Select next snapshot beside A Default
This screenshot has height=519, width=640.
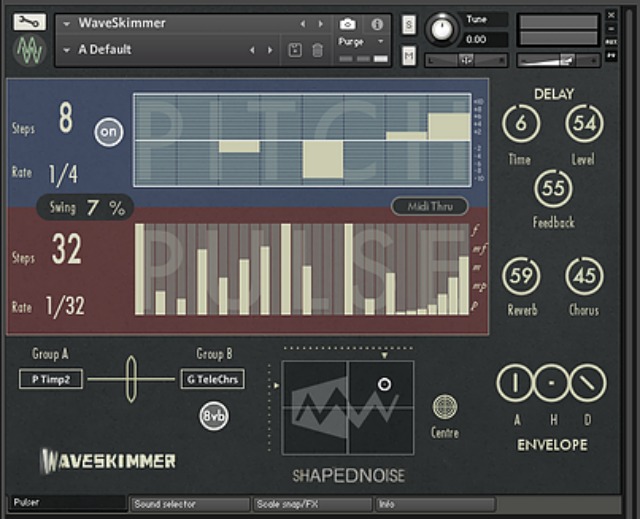click(270, 50)
